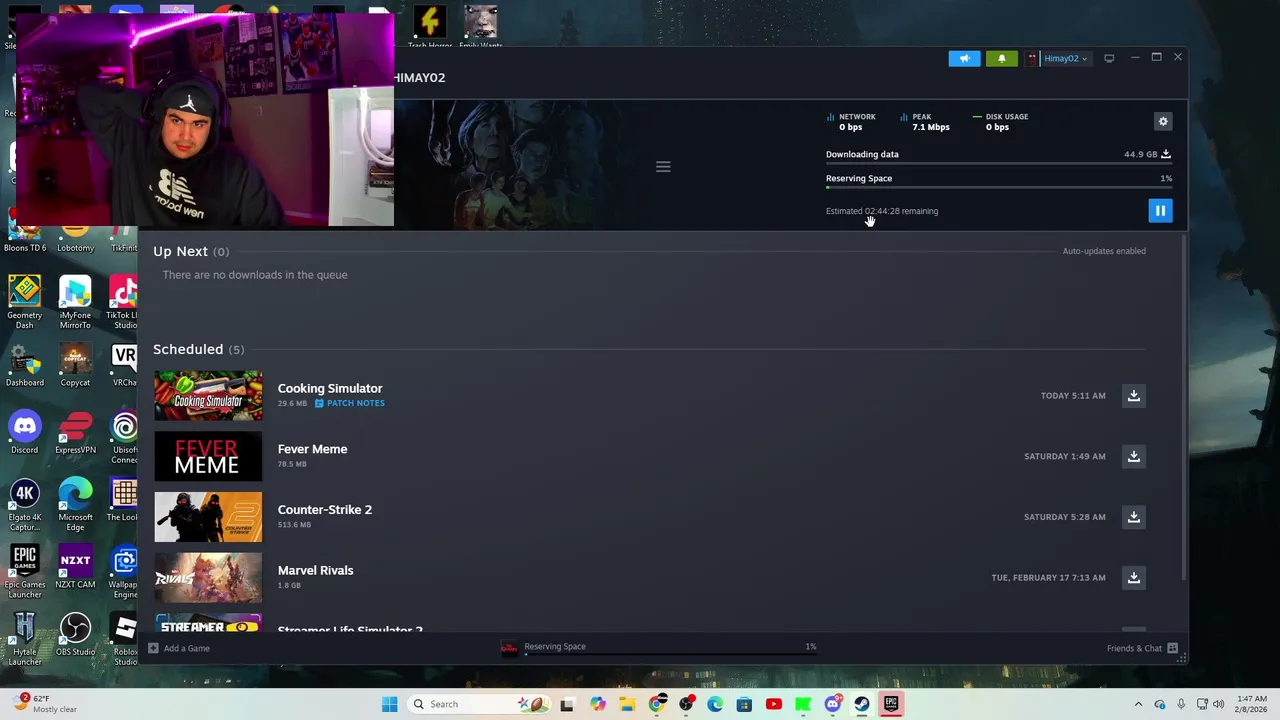The image size is (1280, 720).
Task: Open download settings gear icon
Action: (1163, 121)
